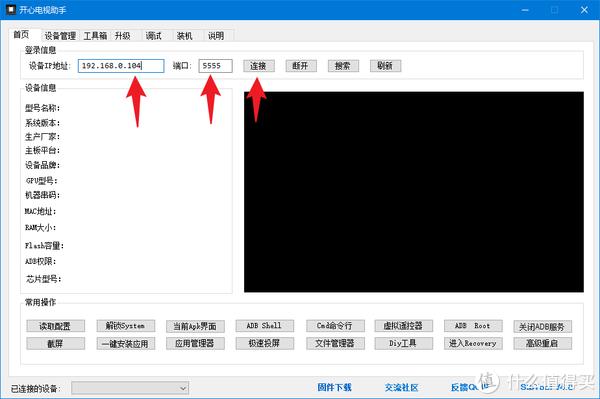Open the 固件下载 link
The image size is (600, 399).
(334, 387)
